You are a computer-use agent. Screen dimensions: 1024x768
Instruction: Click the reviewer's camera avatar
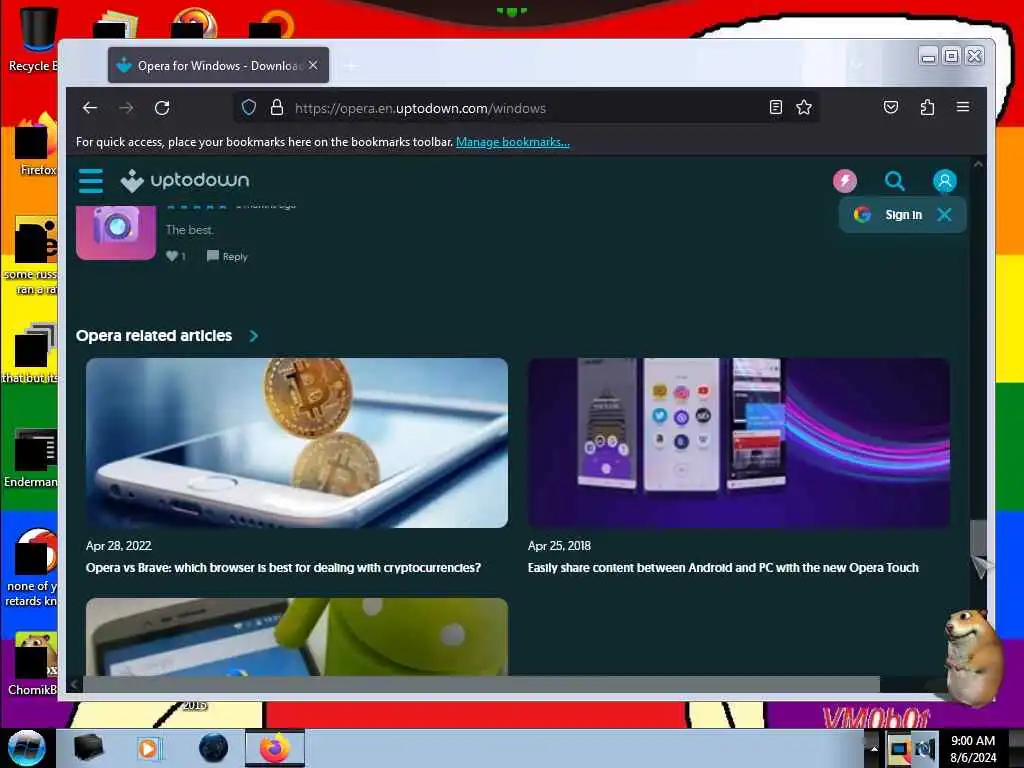click(116, 232)
